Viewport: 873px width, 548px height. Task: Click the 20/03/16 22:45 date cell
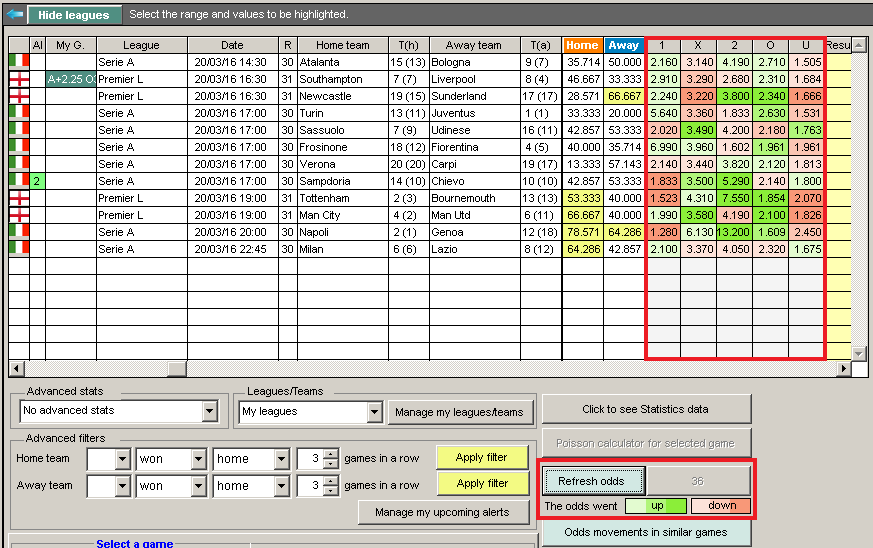pos(233,249)
